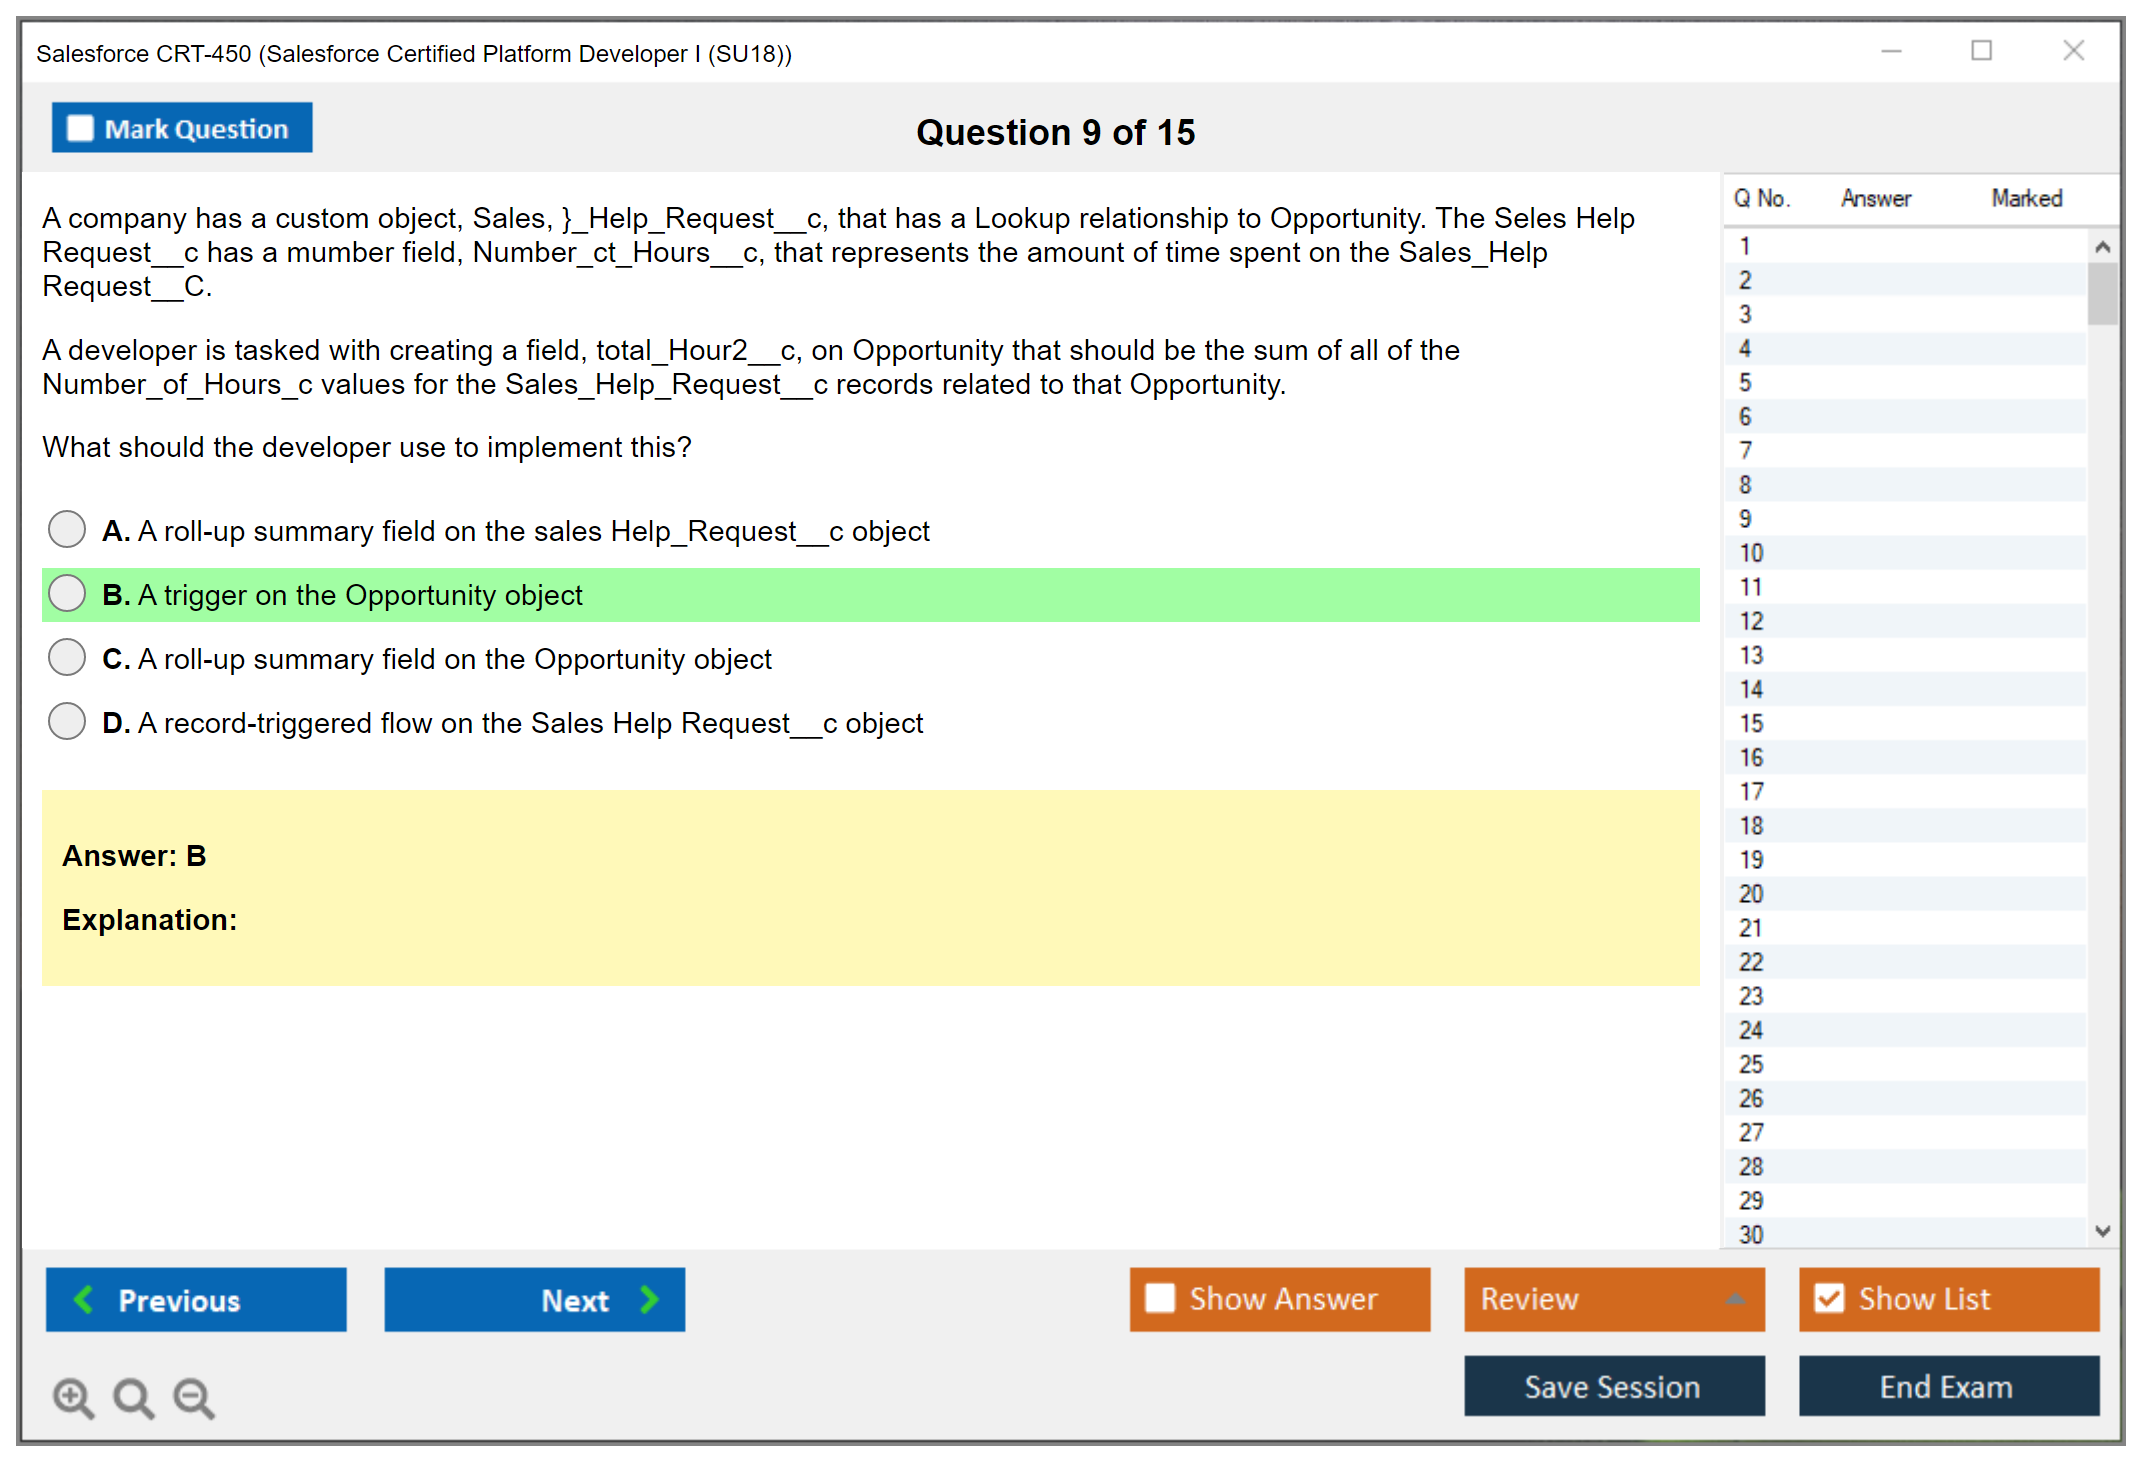Jump to question 12 in the list
This screenshot has width=2150, height=1470.
1751,621
